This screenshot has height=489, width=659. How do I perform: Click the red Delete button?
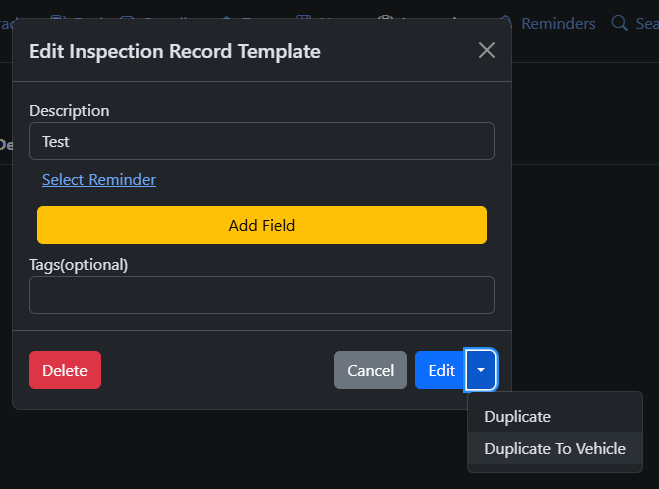click(x=65, y=370)
